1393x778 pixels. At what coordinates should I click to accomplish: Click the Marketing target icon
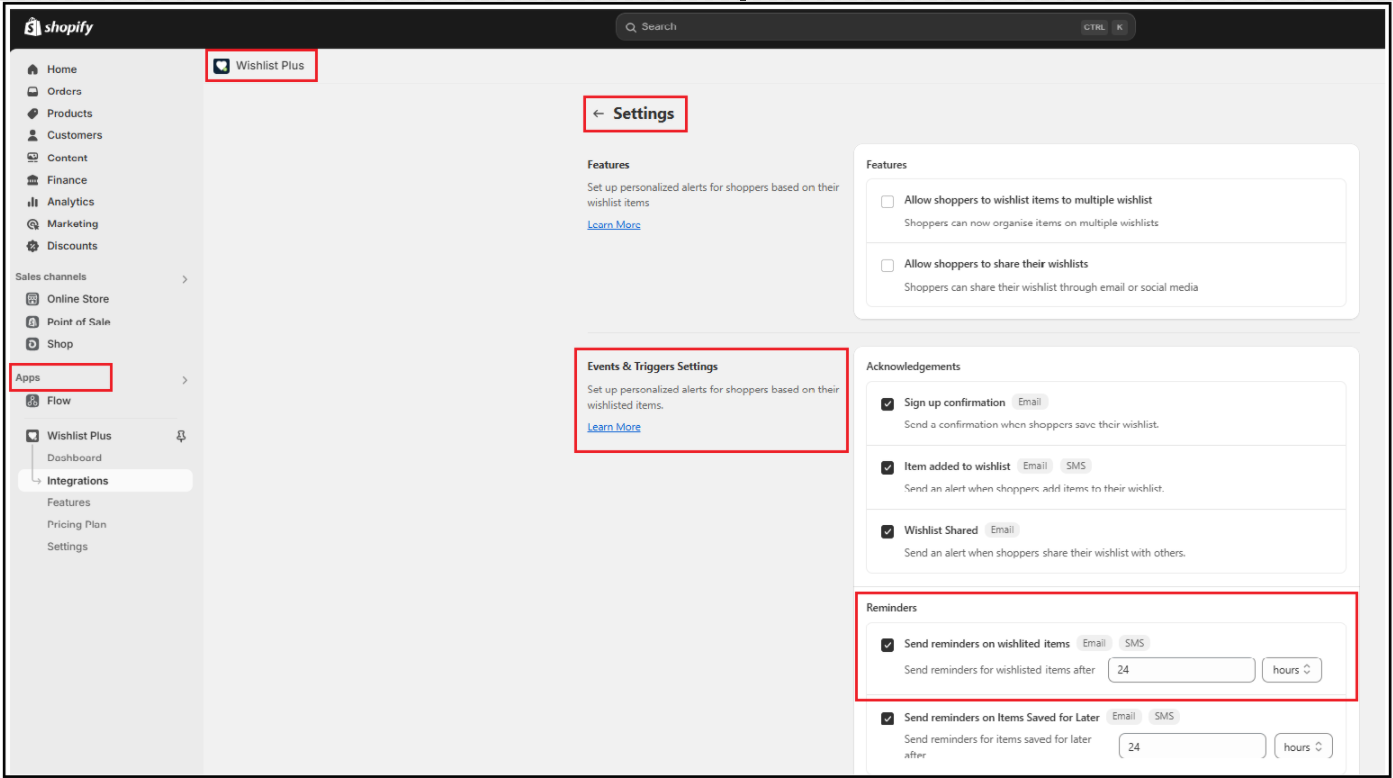33,224
